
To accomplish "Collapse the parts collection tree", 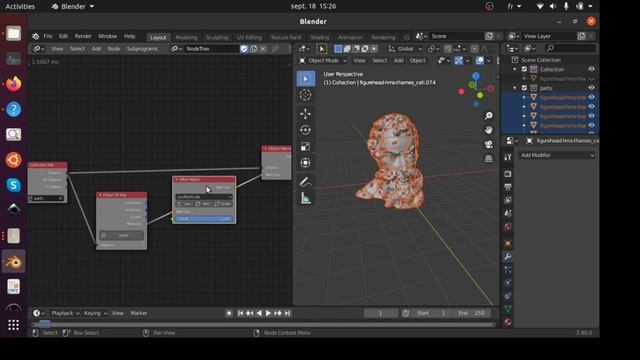I will (x=515, y=88).
